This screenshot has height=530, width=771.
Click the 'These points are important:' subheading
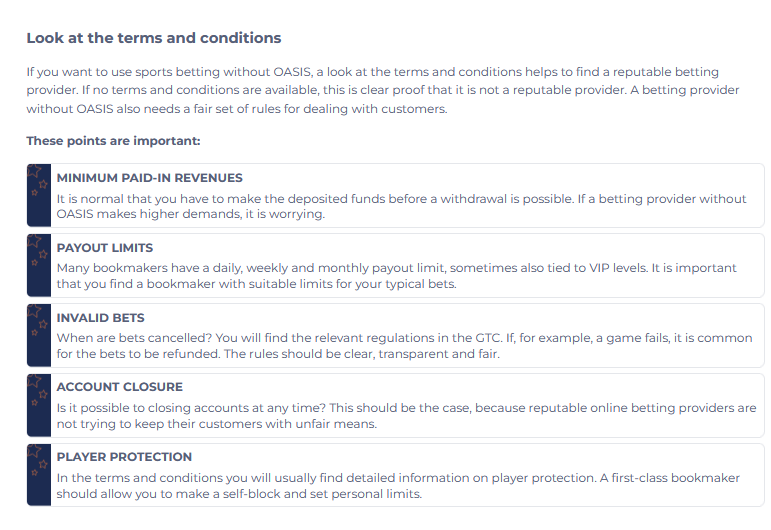pyautogui.click(x=114, y=141)
